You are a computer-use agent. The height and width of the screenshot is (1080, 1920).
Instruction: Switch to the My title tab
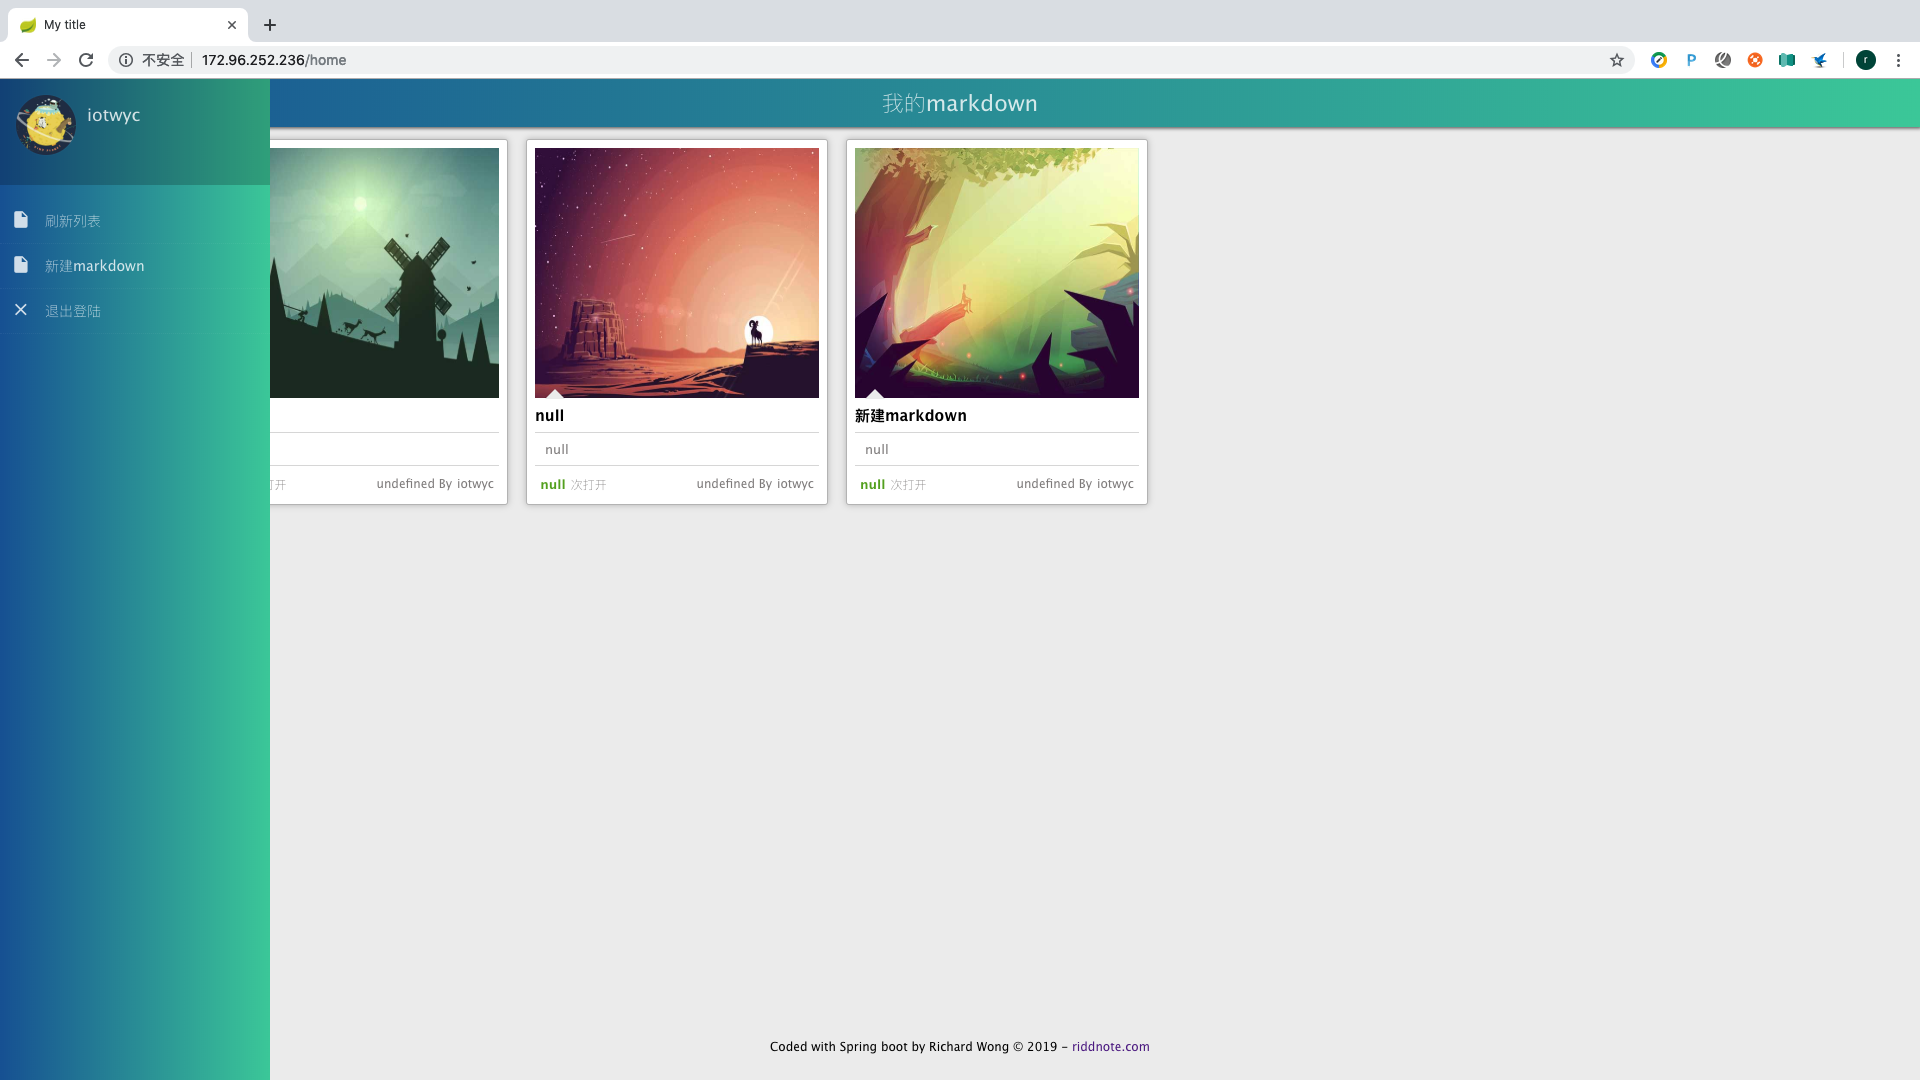coord(127,25)
